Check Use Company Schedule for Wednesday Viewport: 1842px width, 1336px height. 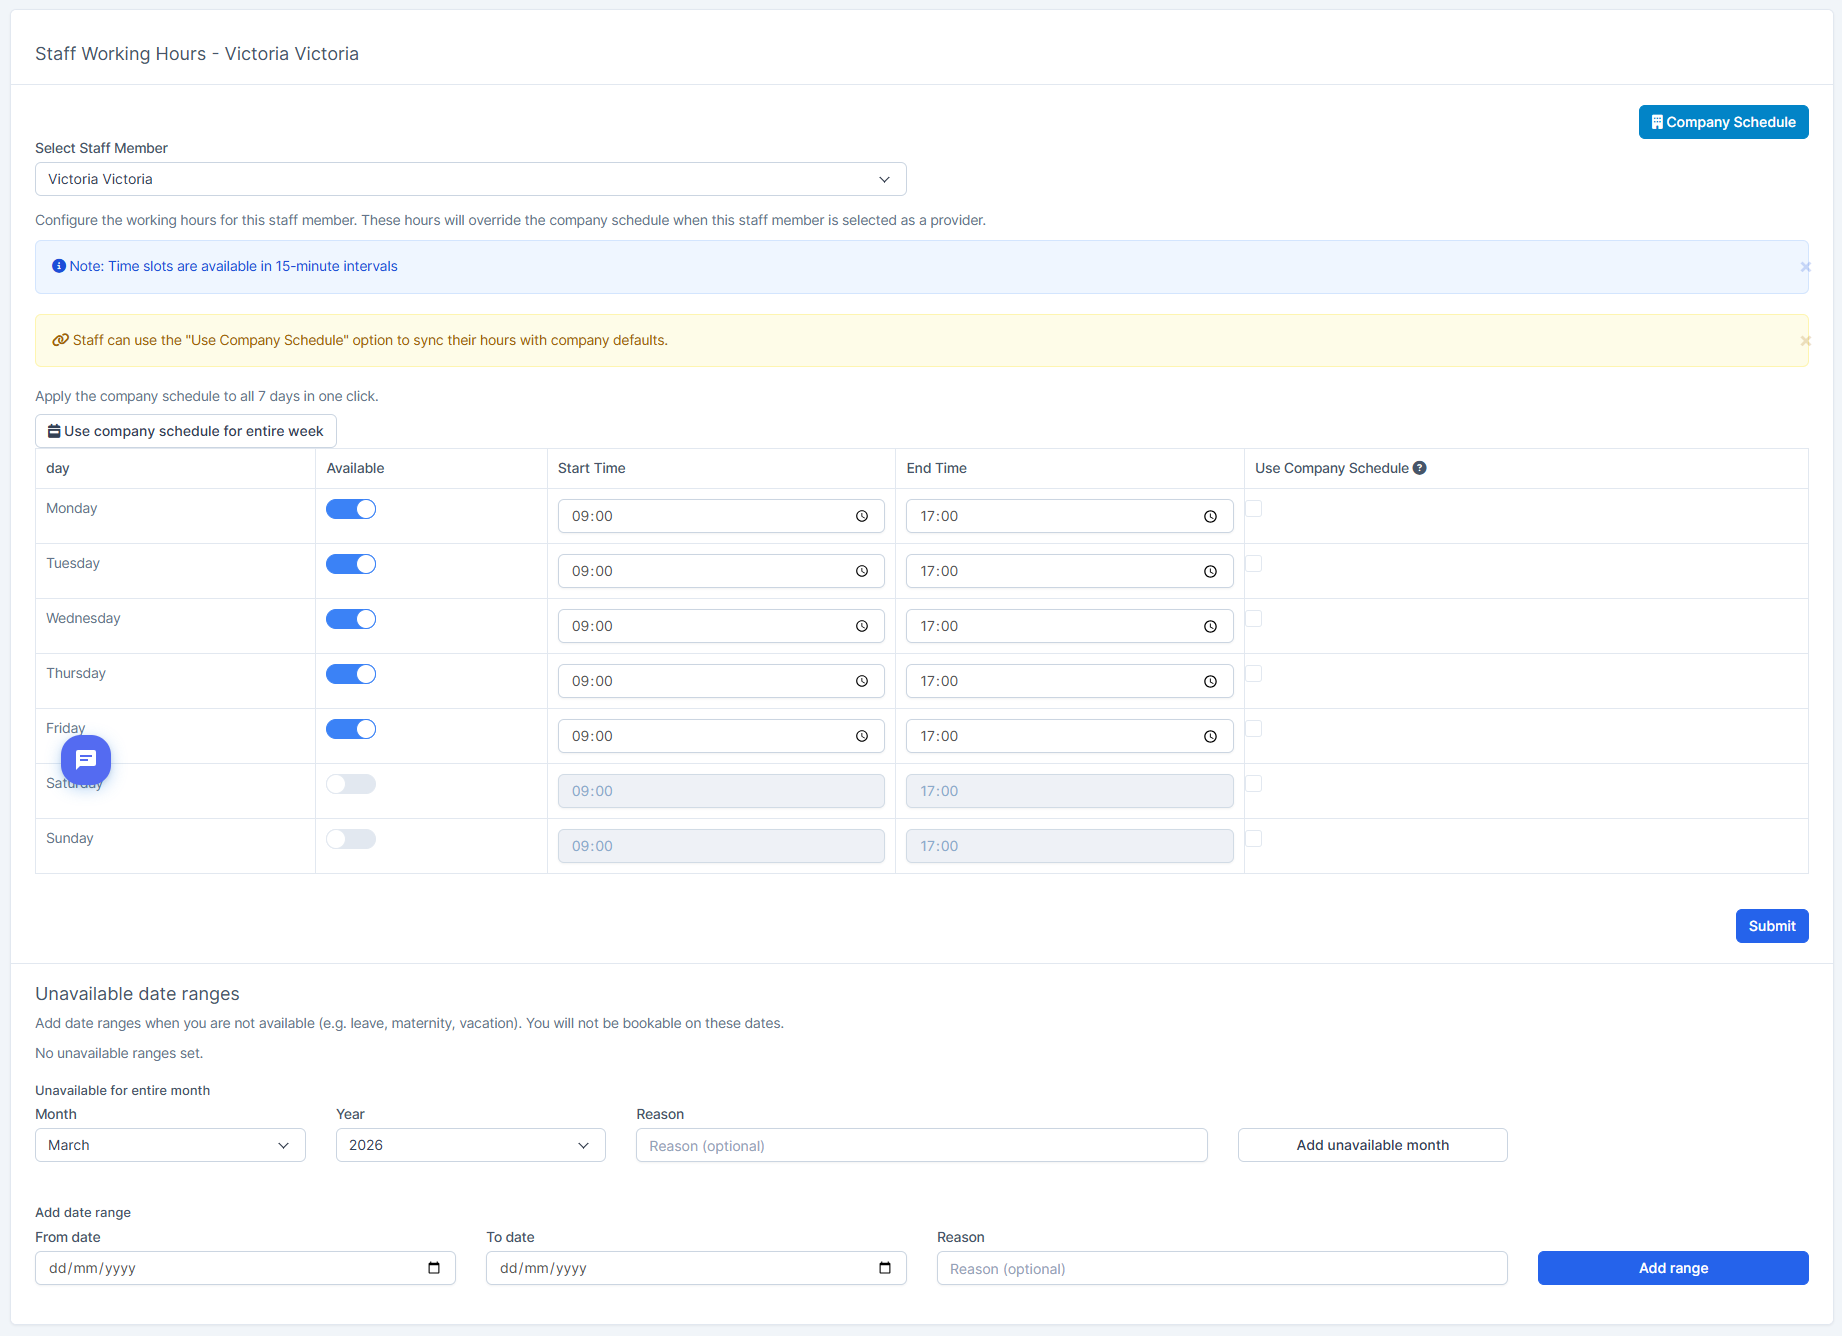(1254, 619)
